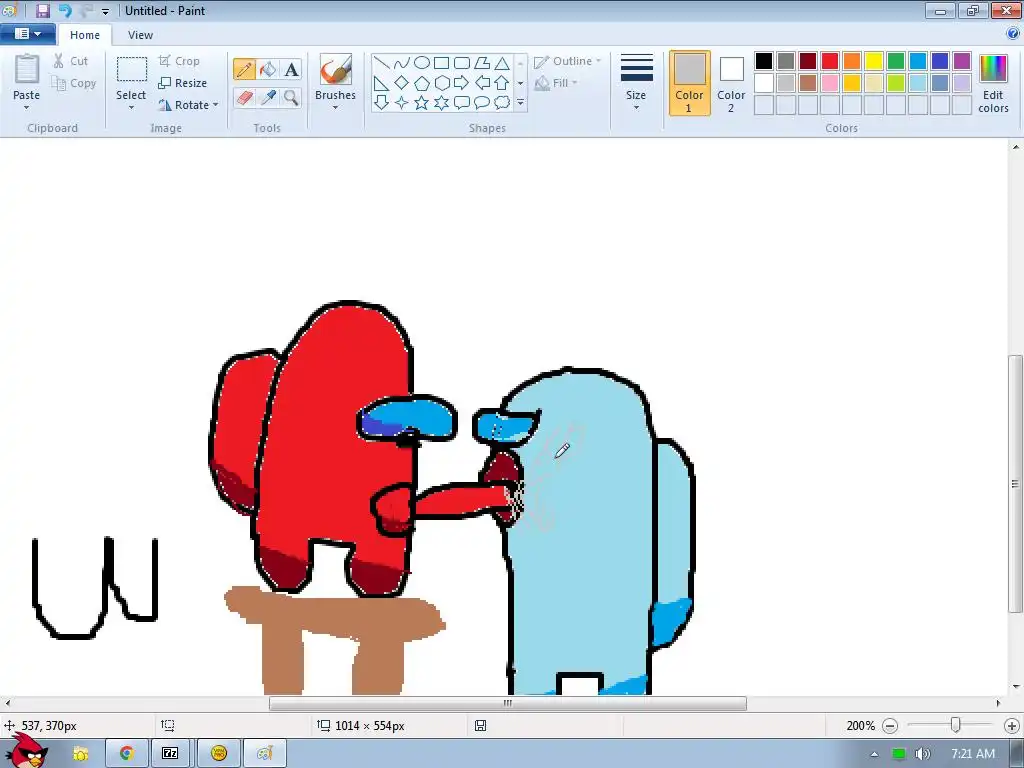Image resolution: width=1024 pixels, height=768 pixels.
Task: Click the Save icon in quick access toolbar
Action: click(x=42, y=10)
